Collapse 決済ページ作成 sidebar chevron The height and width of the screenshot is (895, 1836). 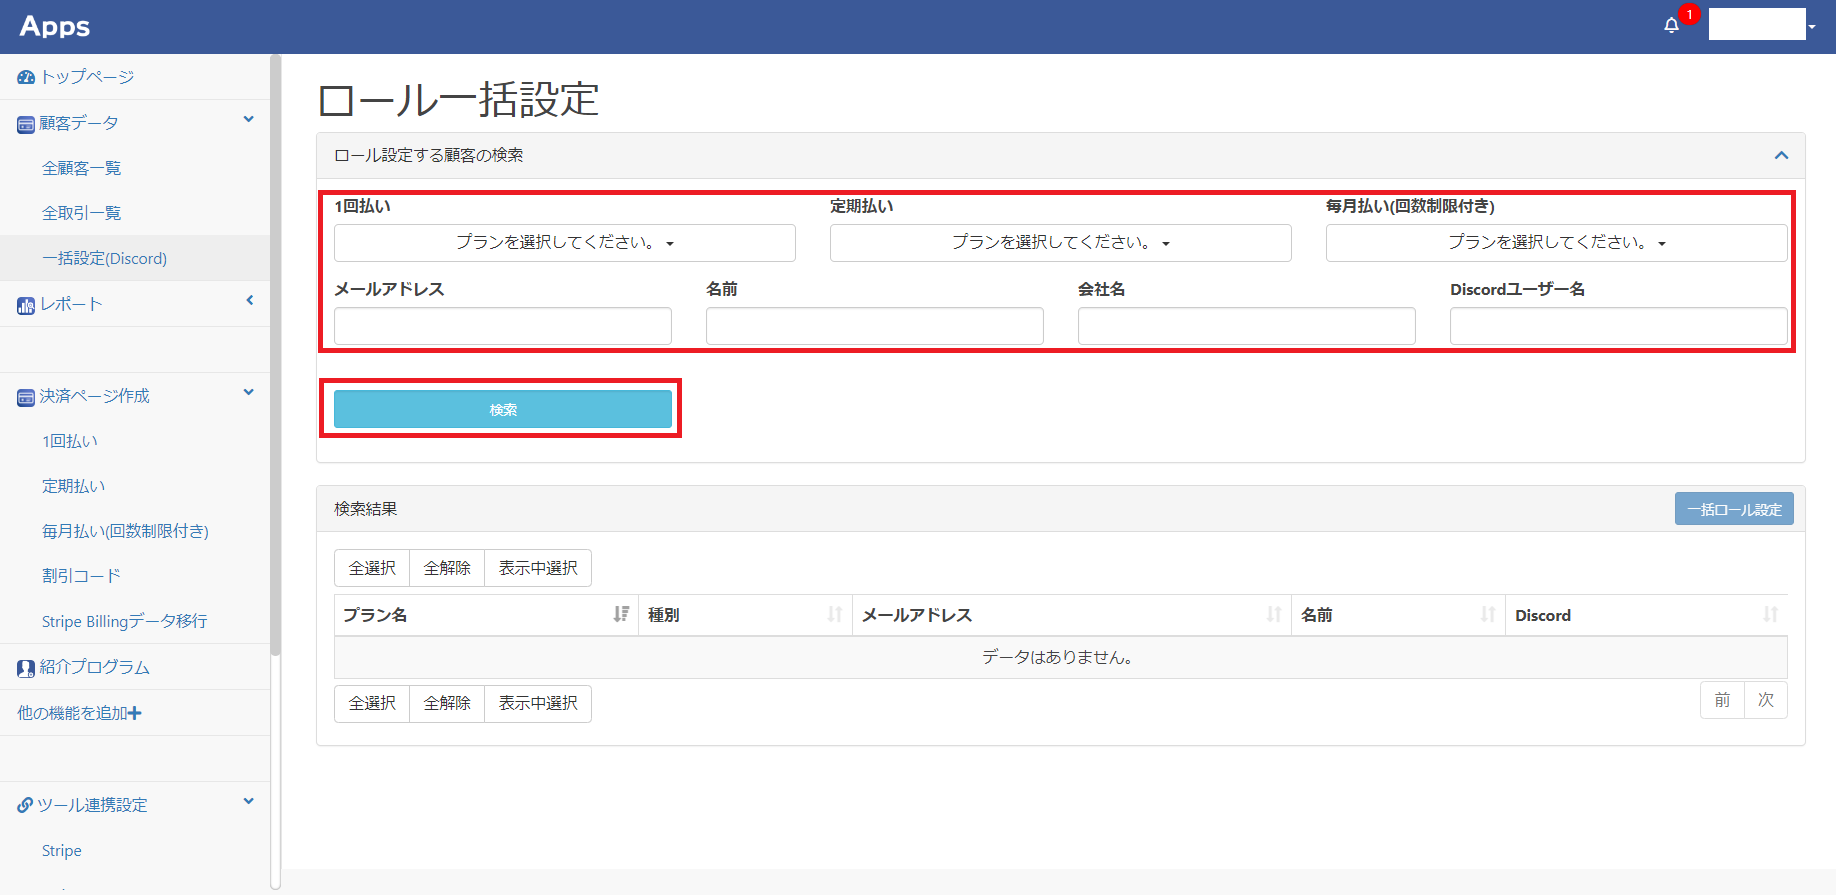pos(249,392)
